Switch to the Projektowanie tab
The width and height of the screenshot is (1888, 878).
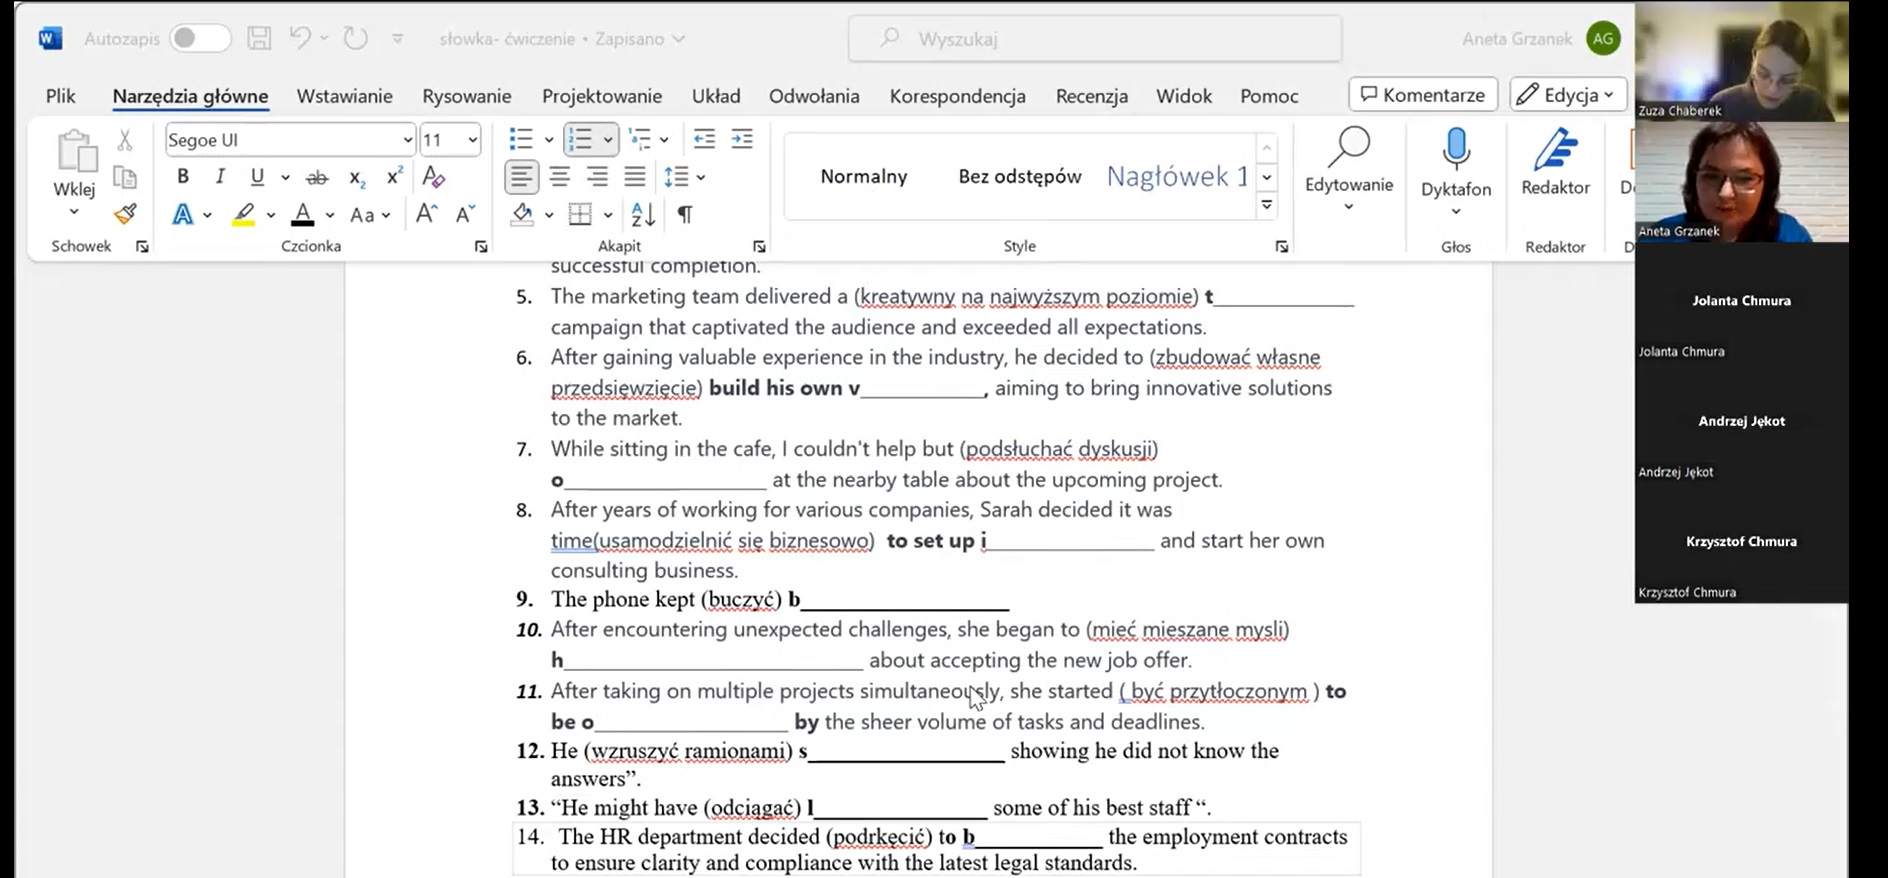click(602, 96)
